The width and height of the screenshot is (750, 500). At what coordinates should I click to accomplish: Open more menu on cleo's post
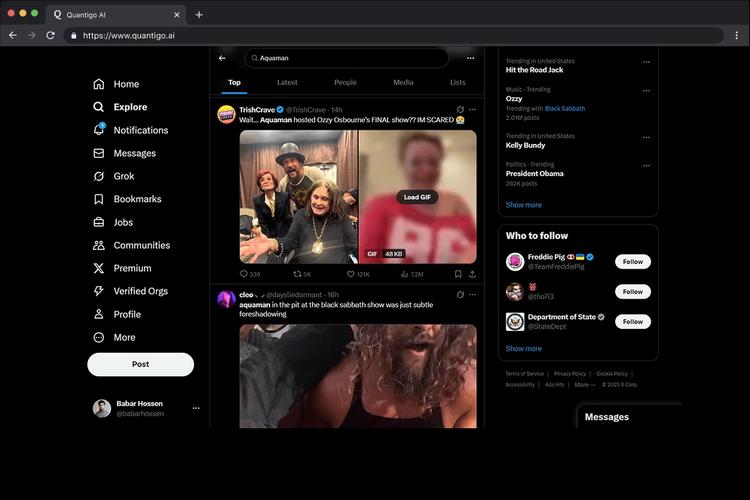(x=473, y=295)
